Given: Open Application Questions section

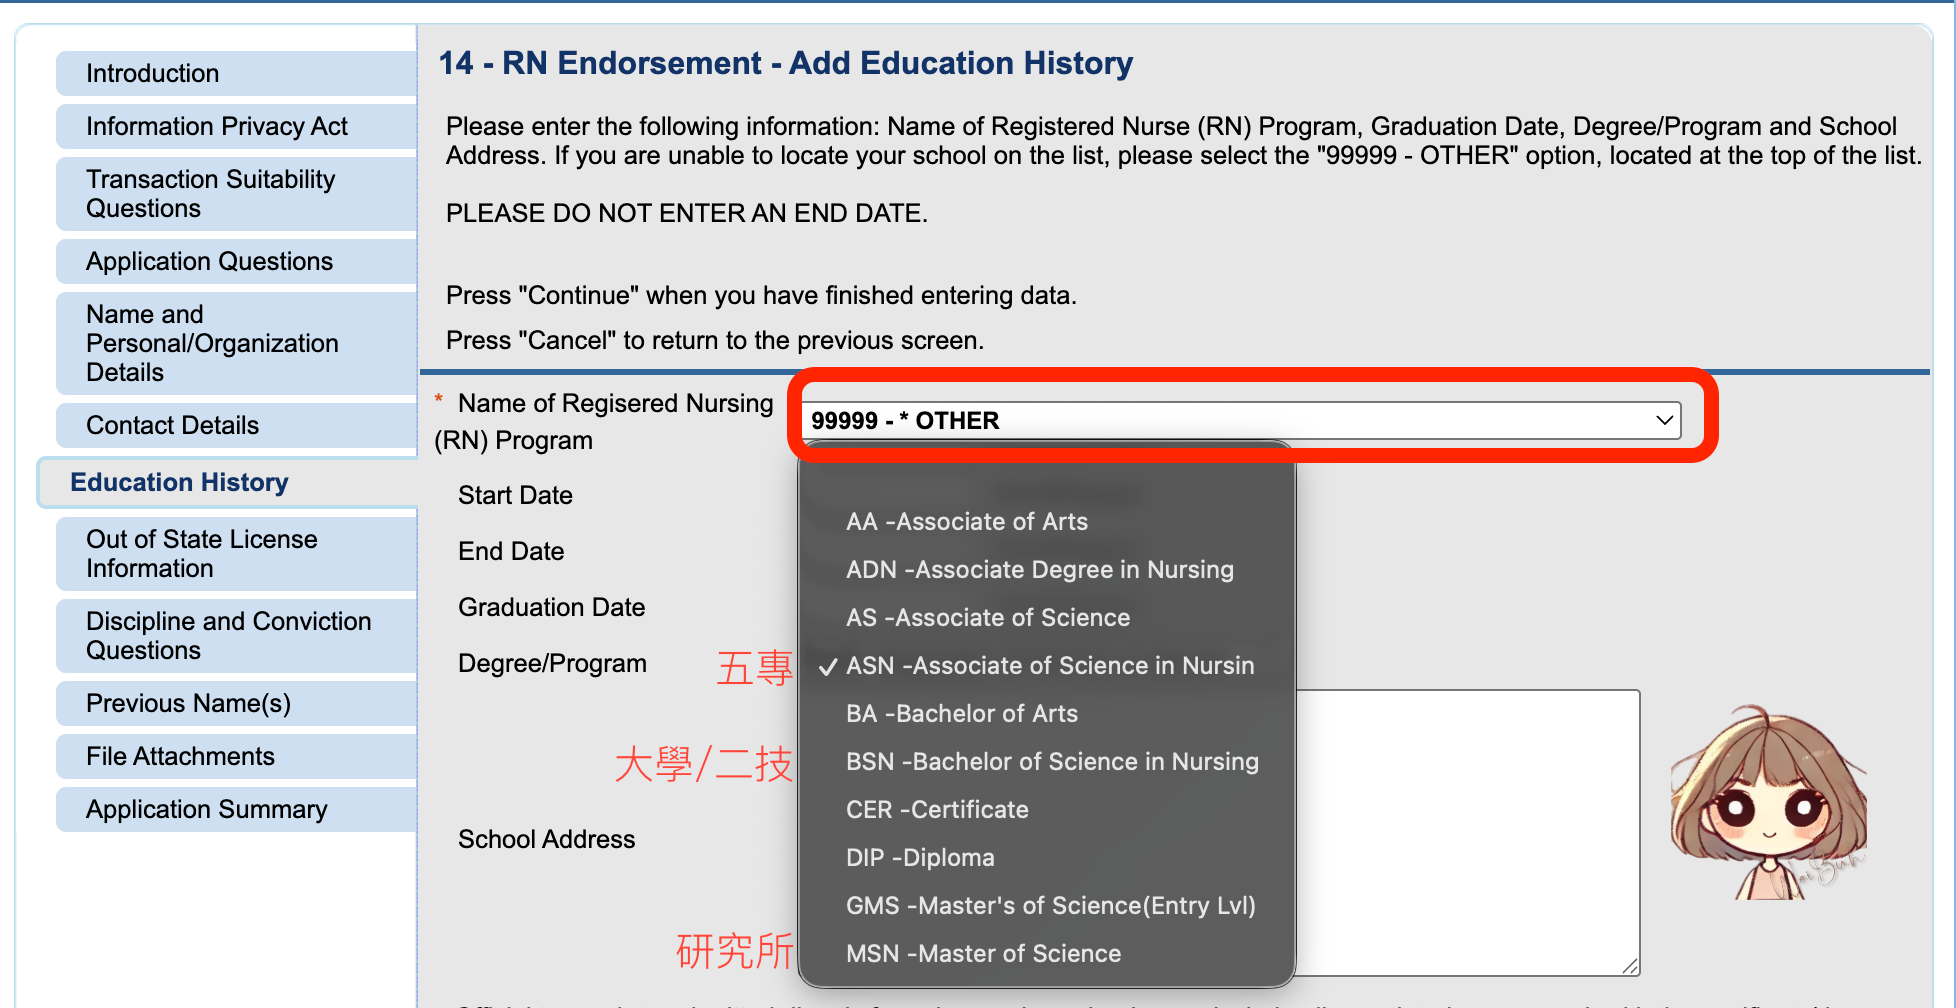Looking at the screenshot, I should [x=237, y=261].
